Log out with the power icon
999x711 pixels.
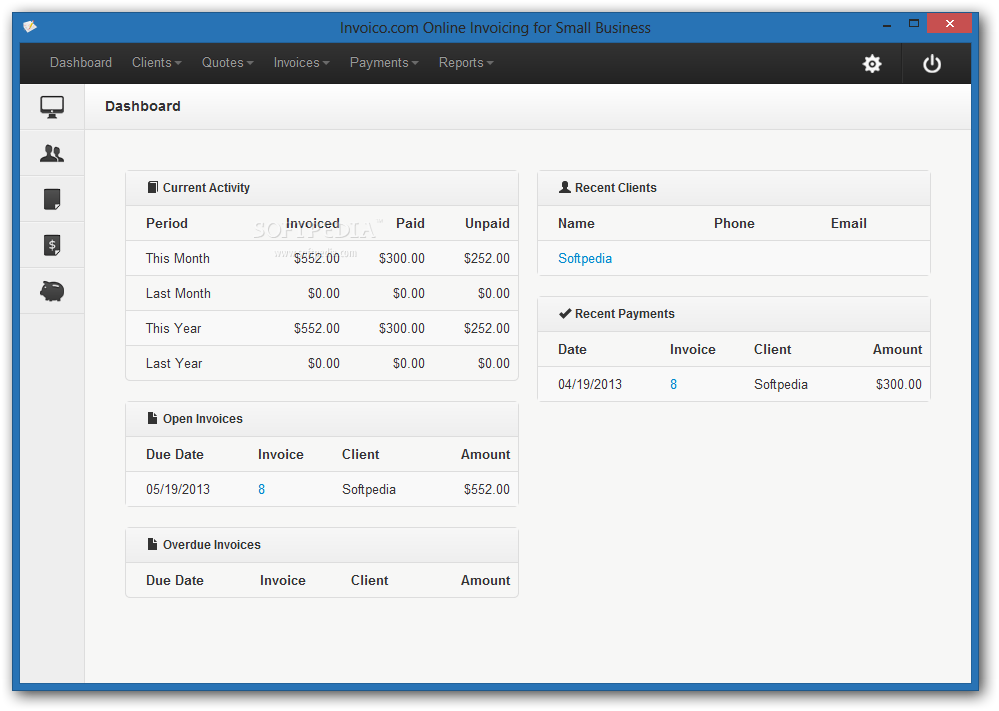tap(931, 63)
